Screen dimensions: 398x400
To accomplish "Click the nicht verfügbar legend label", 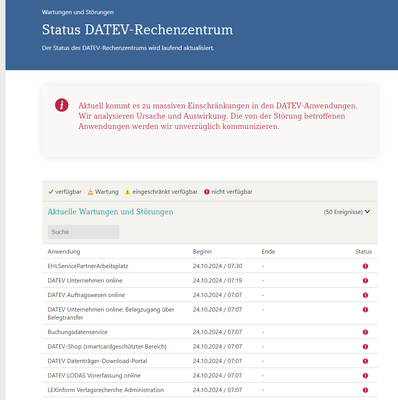I will 232,192.
